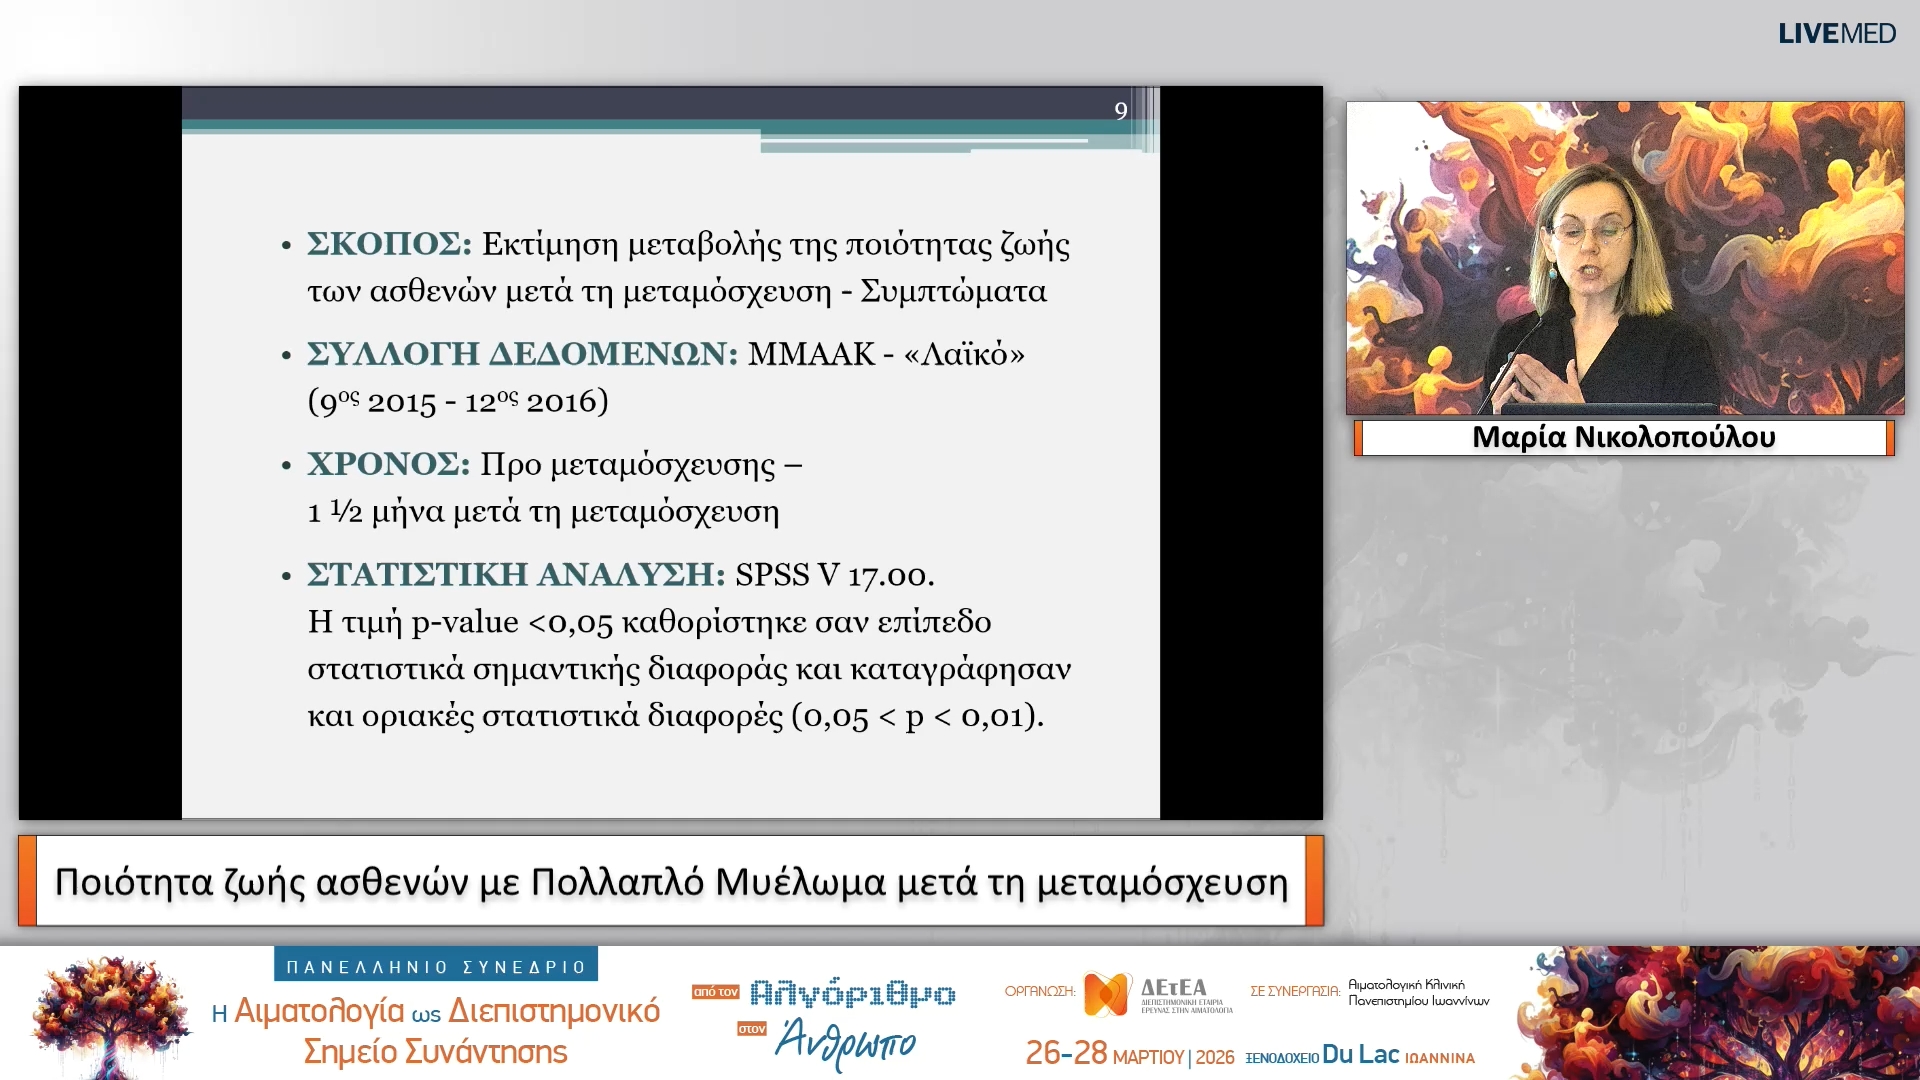Select the speaker video thumbnail

pos(1624,258)
